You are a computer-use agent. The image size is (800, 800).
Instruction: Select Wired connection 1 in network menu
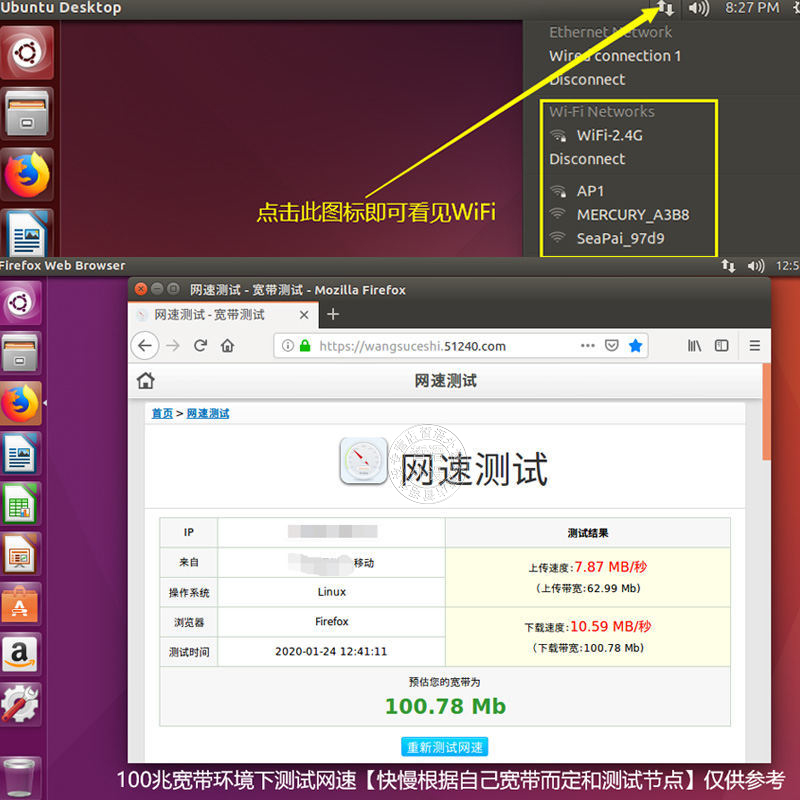coord(615,56)
